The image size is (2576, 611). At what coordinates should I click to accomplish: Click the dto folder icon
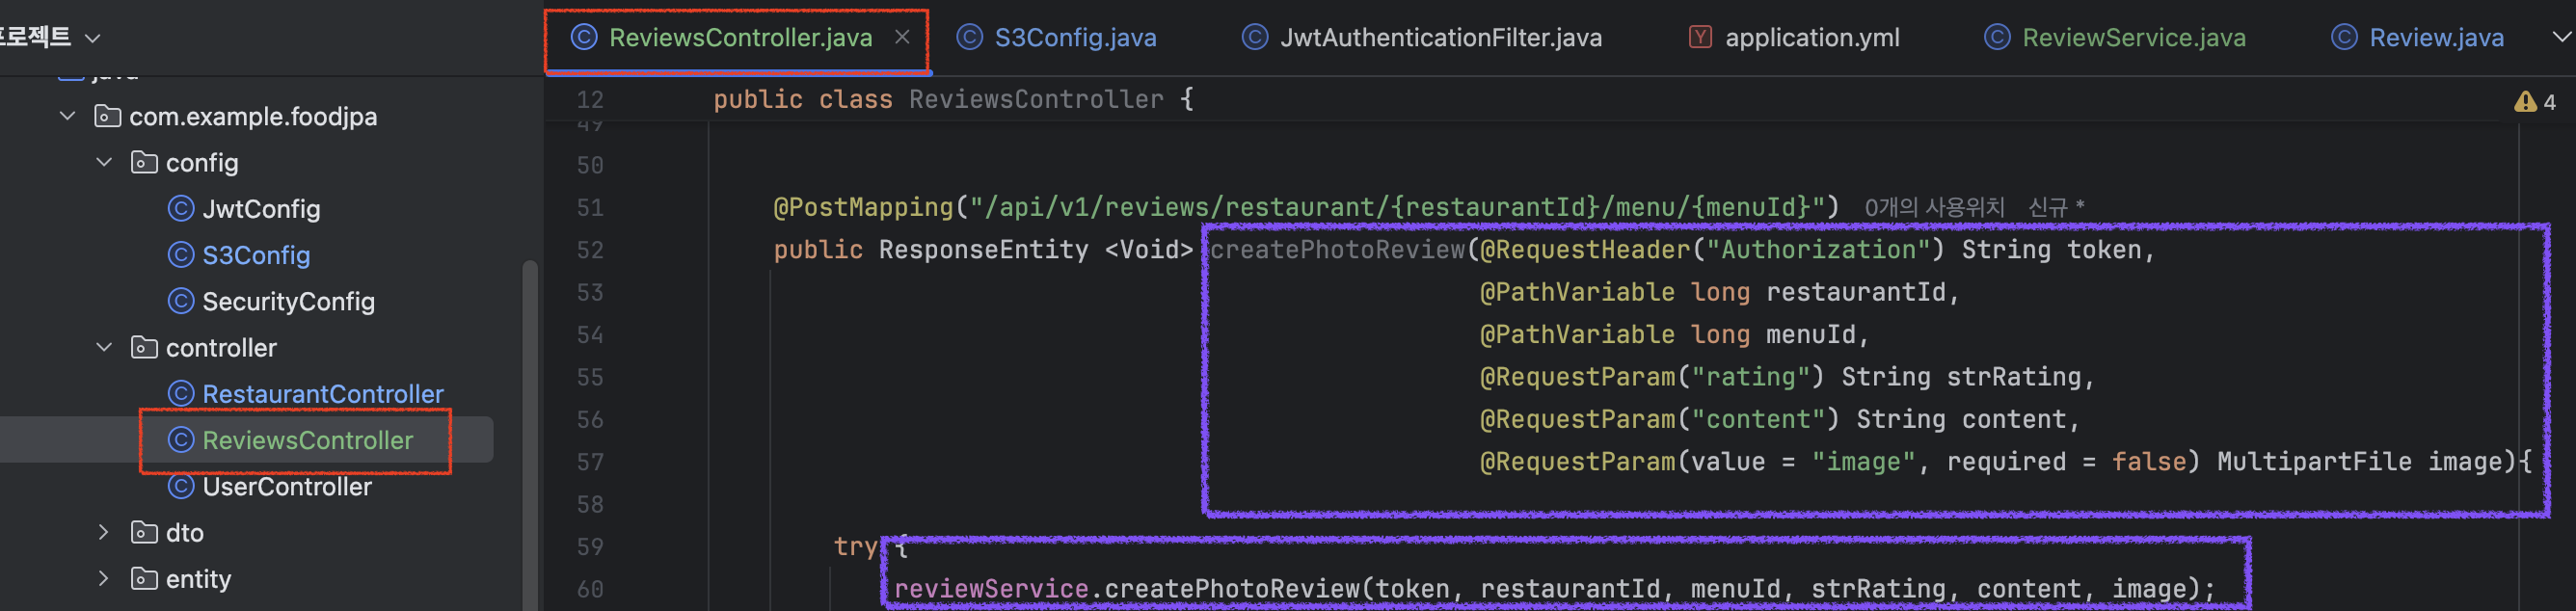point(144,532)
